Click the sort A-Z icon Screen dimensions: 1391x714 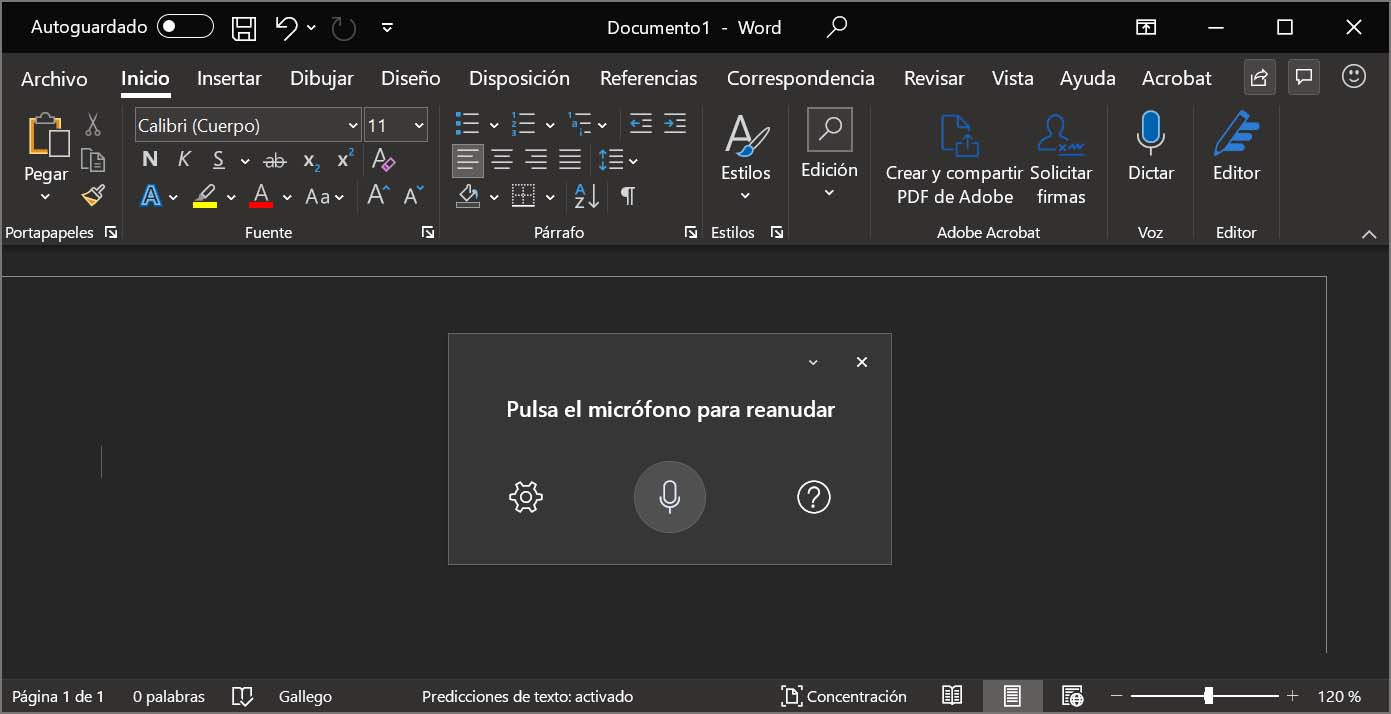pyautogui.click(x=587, y=196)
